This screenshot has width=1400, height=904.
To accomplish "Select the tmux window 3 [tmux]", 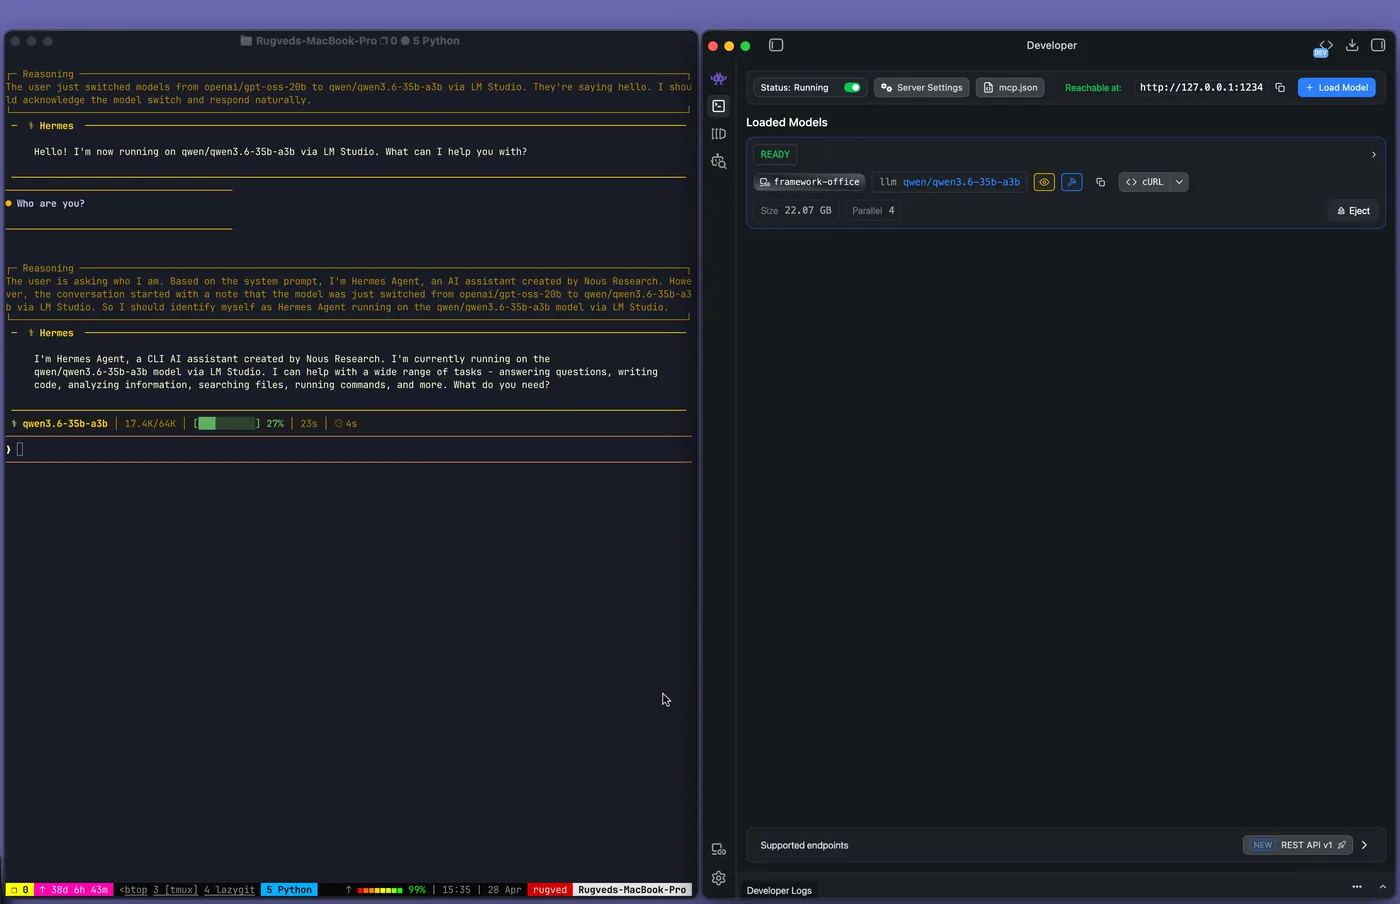I will point(175,890).
